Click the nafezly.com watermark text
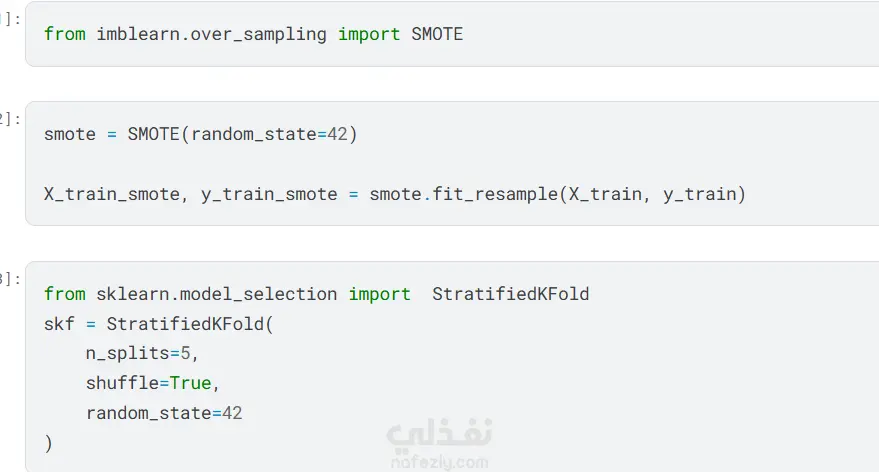Screen dimensions: 879x472 (438, 462)
